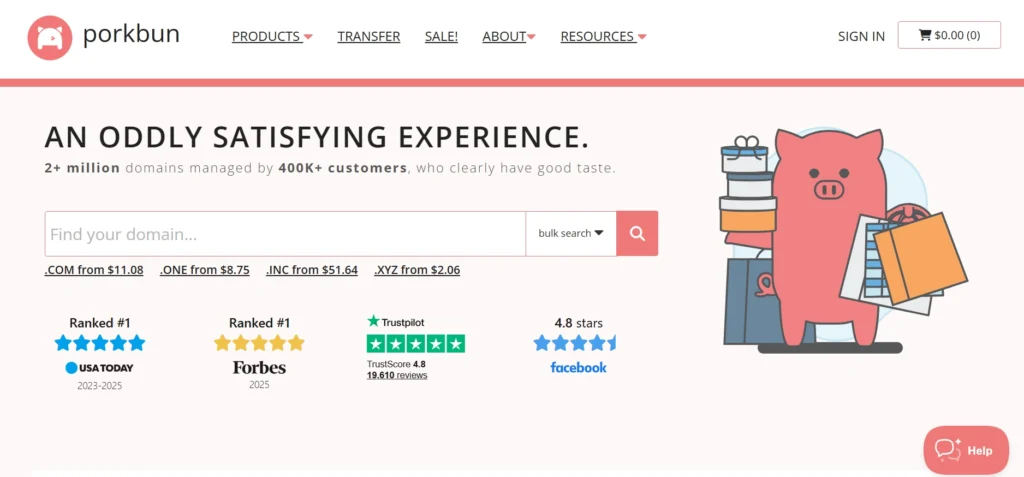This screenshot has width=1024, height=477.
Task: Select the .COM from $11.08 link
Action: tap(94, 270)
